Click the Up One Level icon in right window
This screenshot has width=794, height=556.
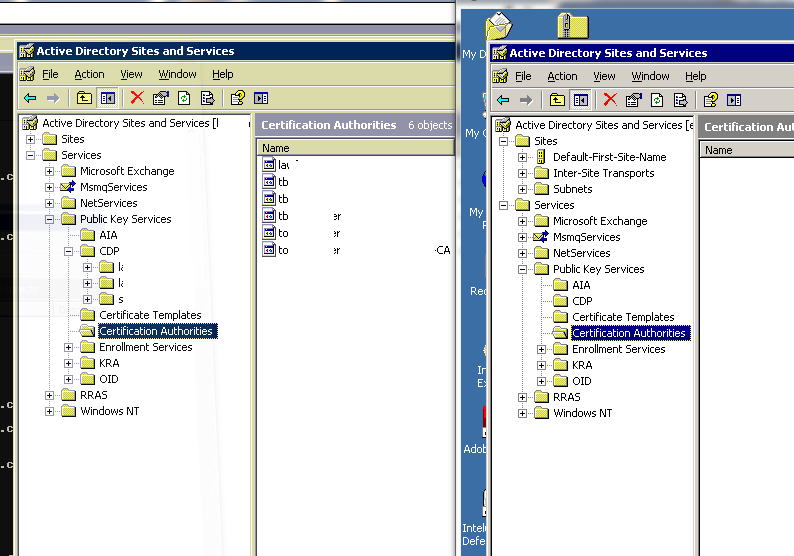coord(557,100)
